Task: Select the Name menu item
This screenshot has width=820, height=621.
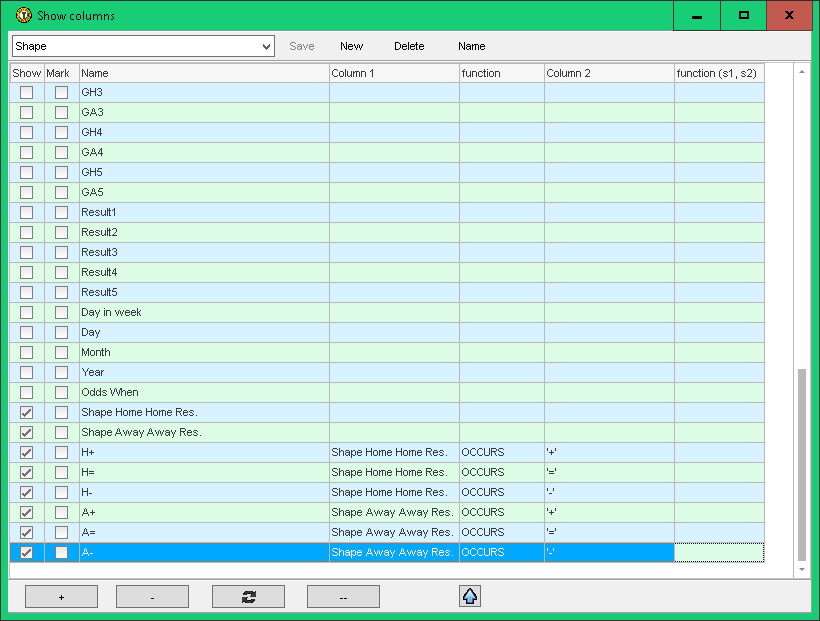Action: (x=471, y=47)
